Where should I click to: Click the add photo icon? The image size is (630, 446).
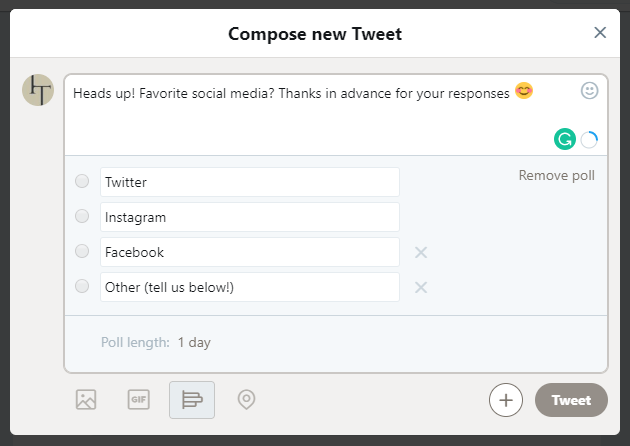[x=86, y=399]
